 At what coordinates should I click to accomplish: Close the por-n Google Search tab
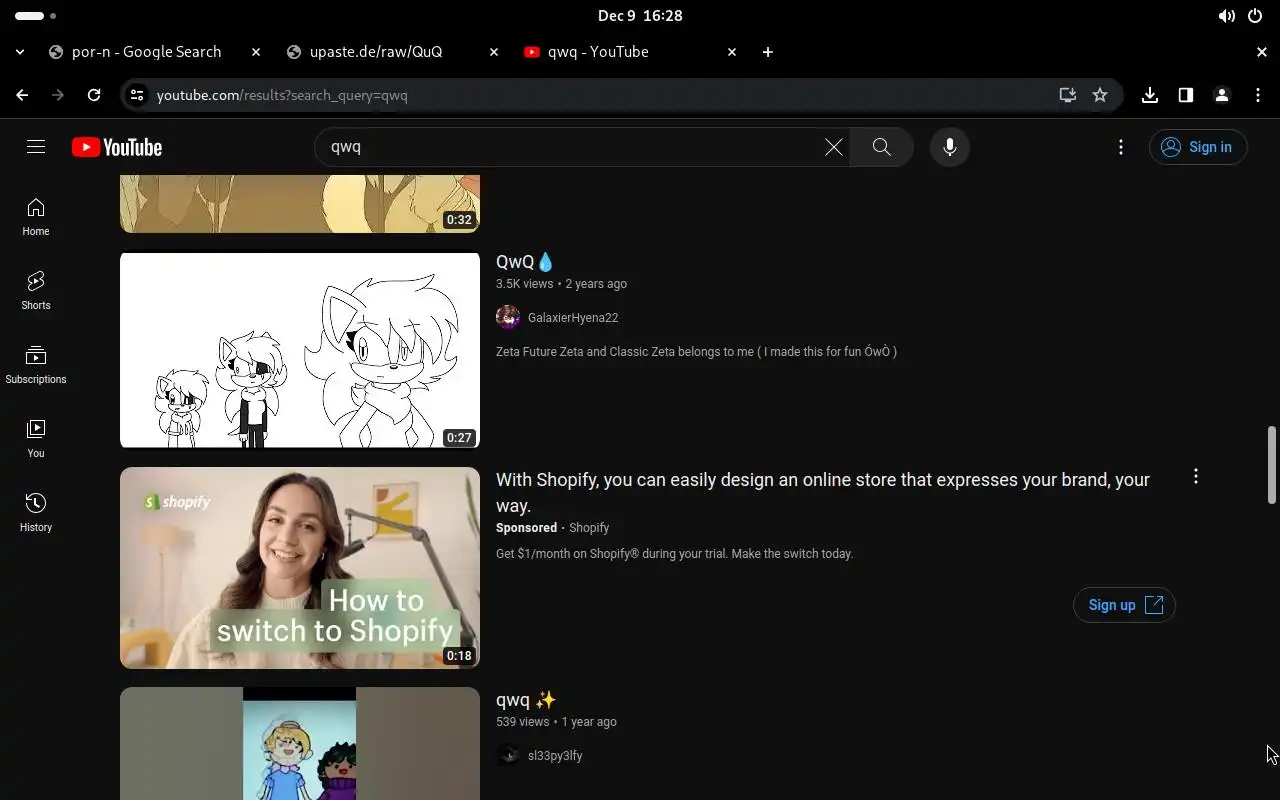coord(256,52)
